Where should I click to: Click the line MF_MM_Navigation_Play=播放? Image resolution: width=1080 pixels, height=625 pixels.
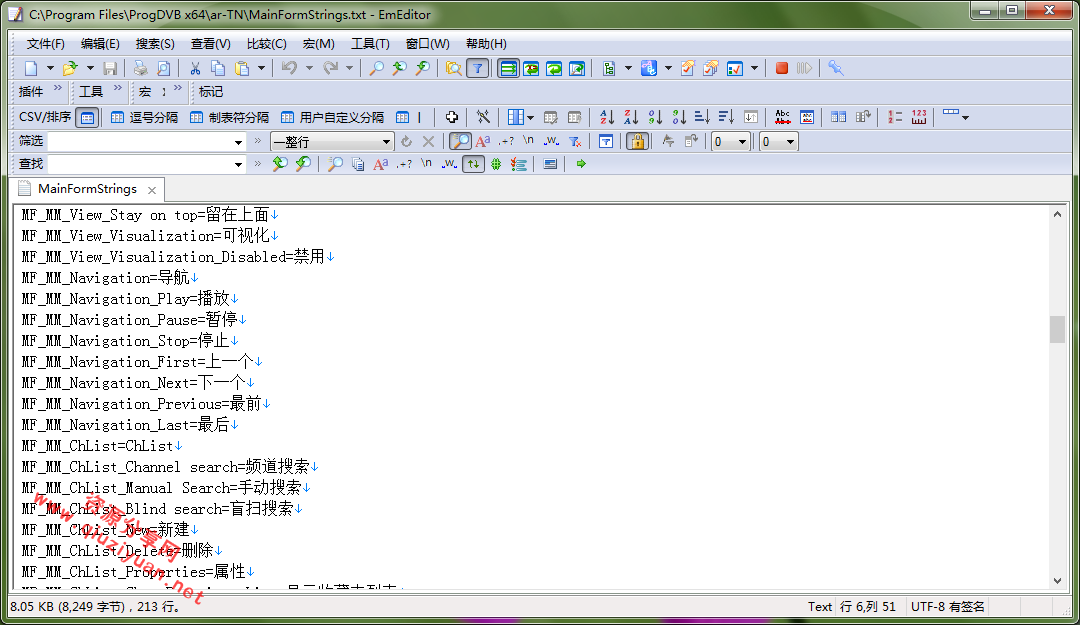(x=129, y=298)
